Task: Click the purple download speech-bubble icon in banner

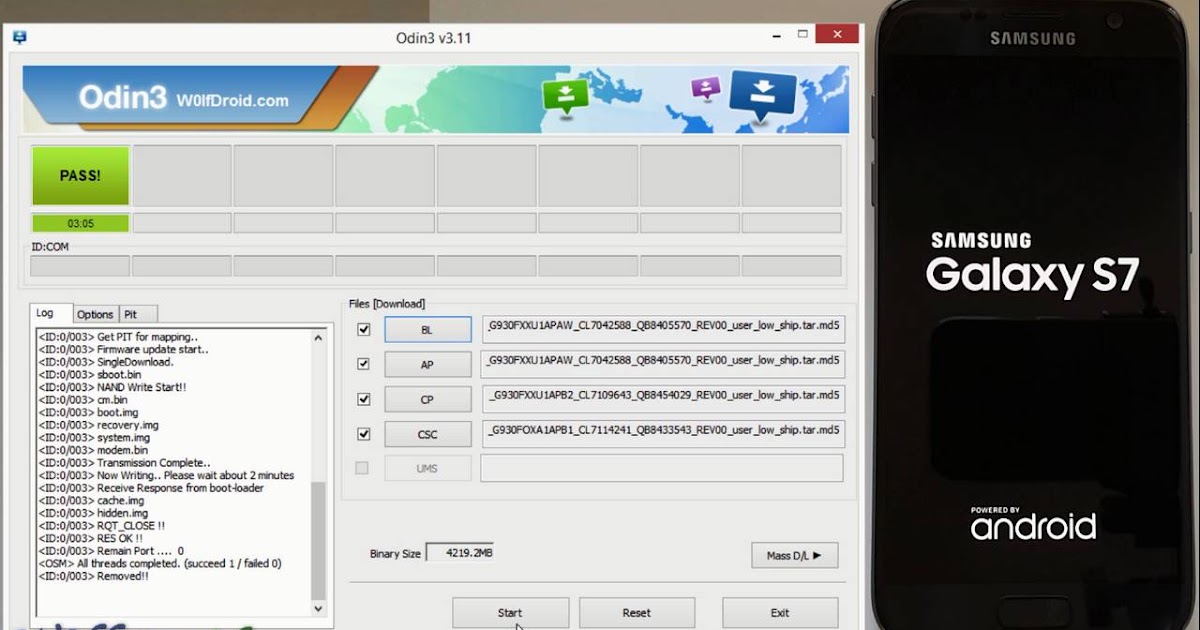Action: pyautogui.click(x=706, y=90)
